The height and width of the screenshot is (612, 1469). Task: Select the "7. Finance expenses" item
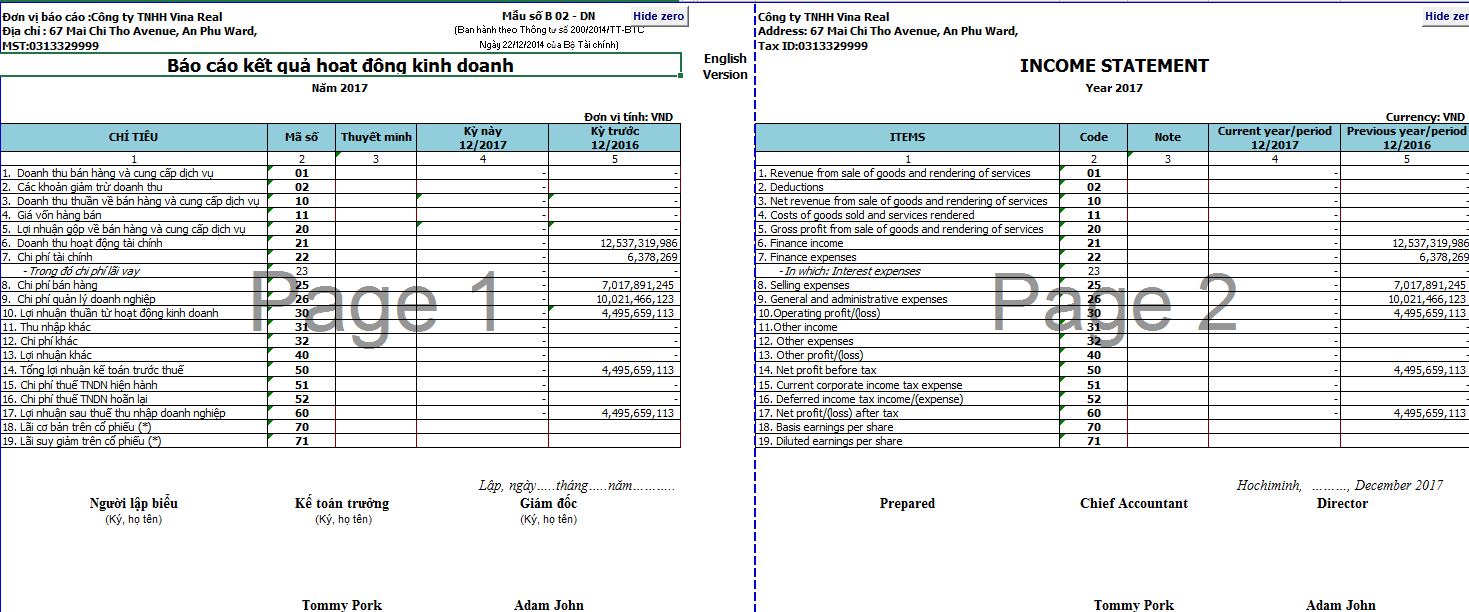coord(807,257)
